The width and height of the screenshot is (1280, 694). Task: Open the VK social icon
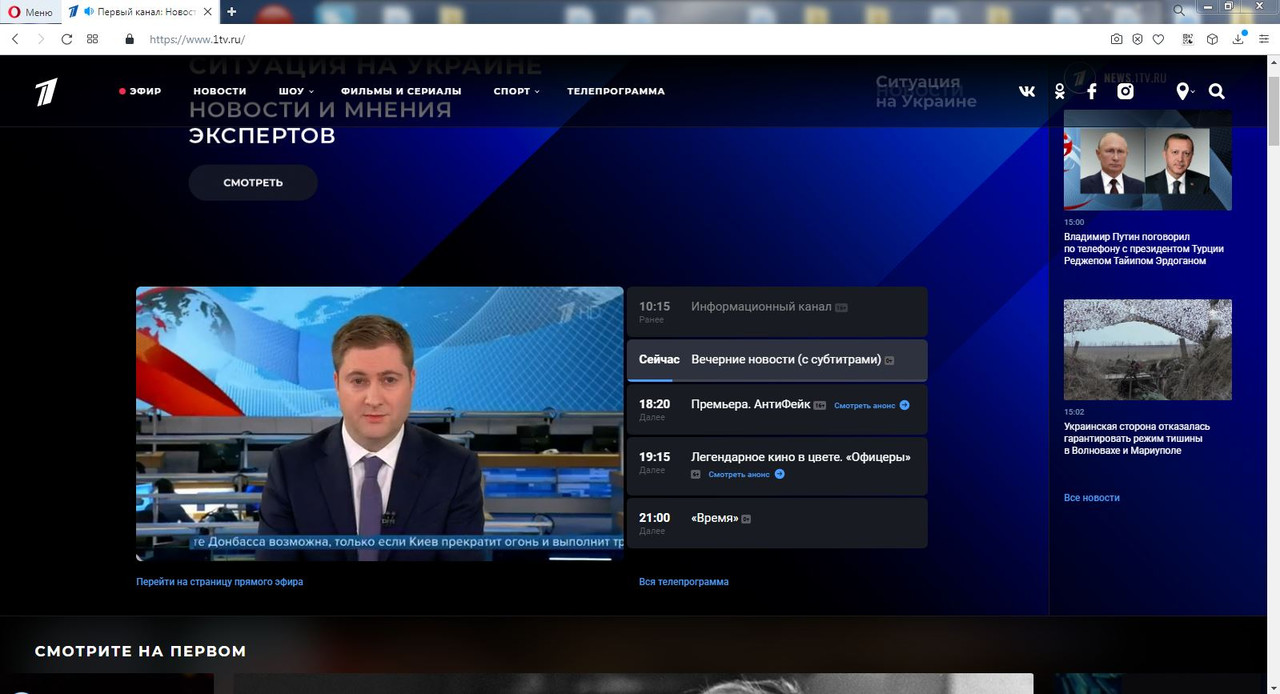coord(1027,91)
